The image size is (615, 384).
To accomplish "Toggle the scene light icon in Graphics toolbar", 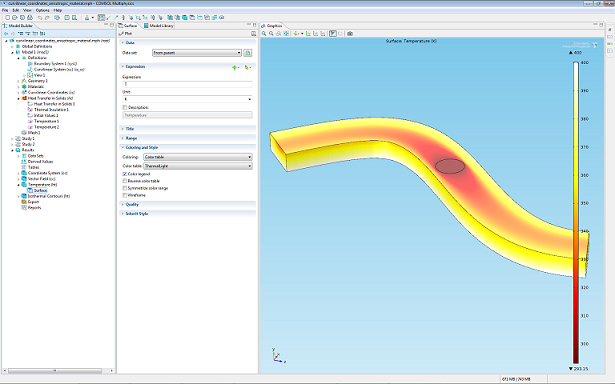I will click(x=333, y=34).
